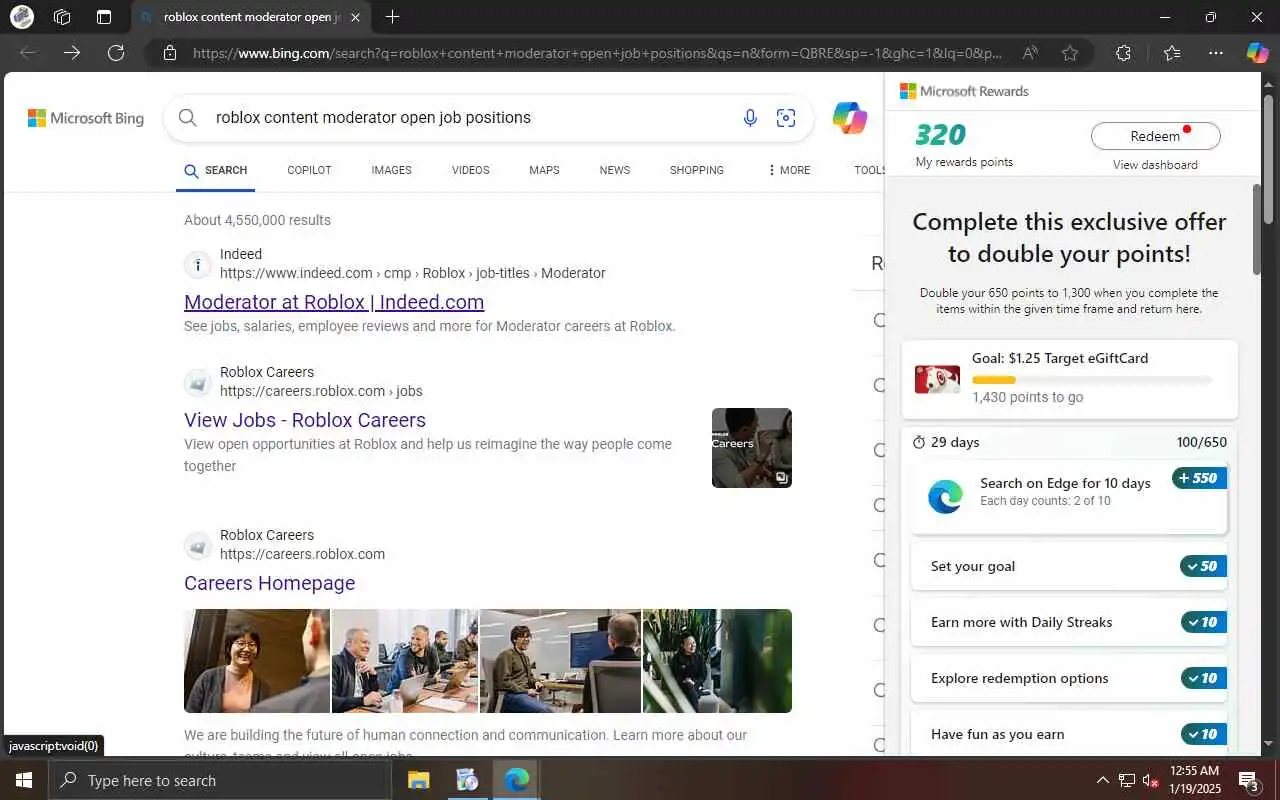This screenshot has height=800, width=1280.
Task: Click the Rewards panel scrollbar
Action: (x=1257, y=228)
